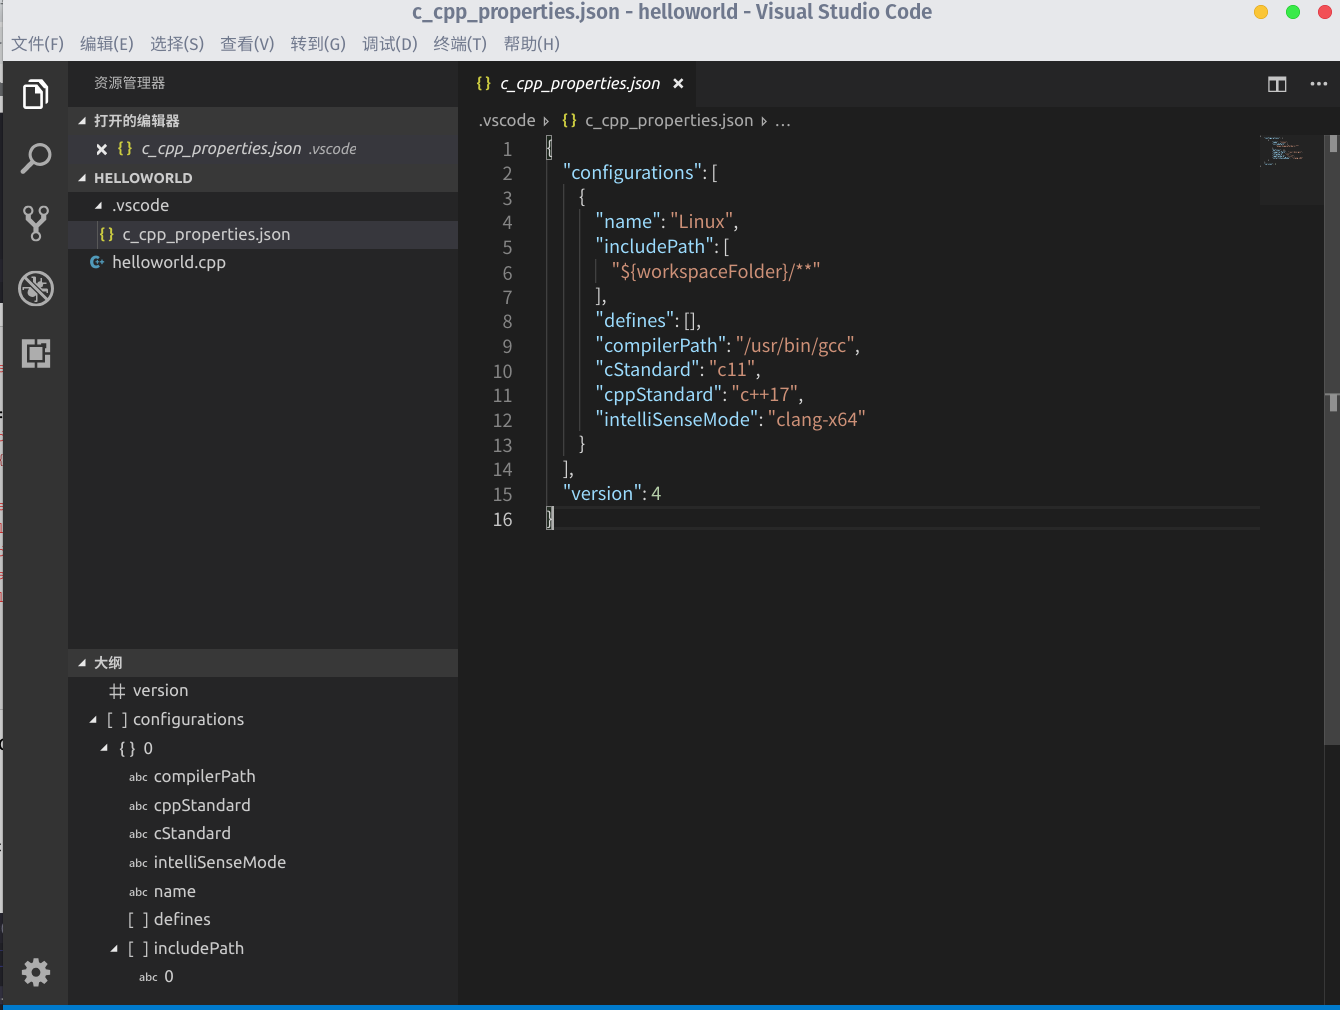Open the Edit menu (编辑)

[106, 44]
